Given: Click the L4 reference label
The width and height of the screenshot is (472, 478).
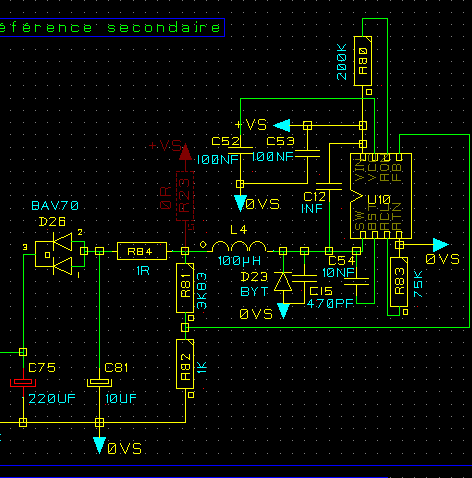Looking at the screenshot, I should pos(239,230).
